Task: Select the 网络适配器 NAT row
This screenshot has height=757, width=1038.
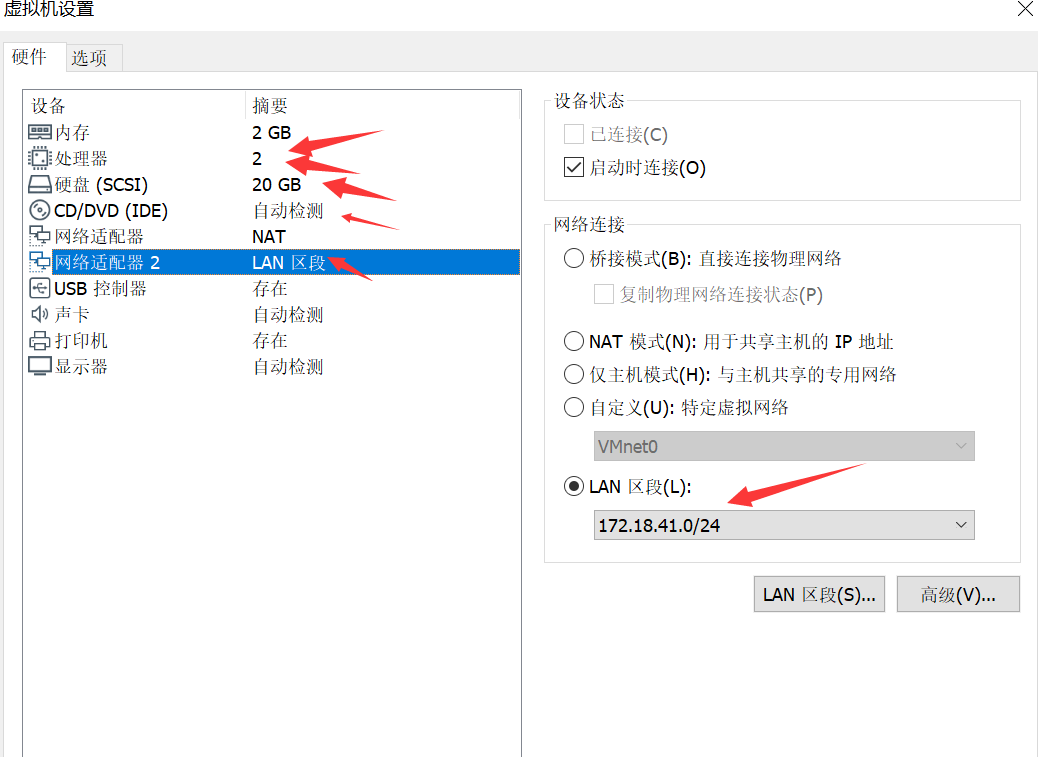Action: click(x=271, y=236)
